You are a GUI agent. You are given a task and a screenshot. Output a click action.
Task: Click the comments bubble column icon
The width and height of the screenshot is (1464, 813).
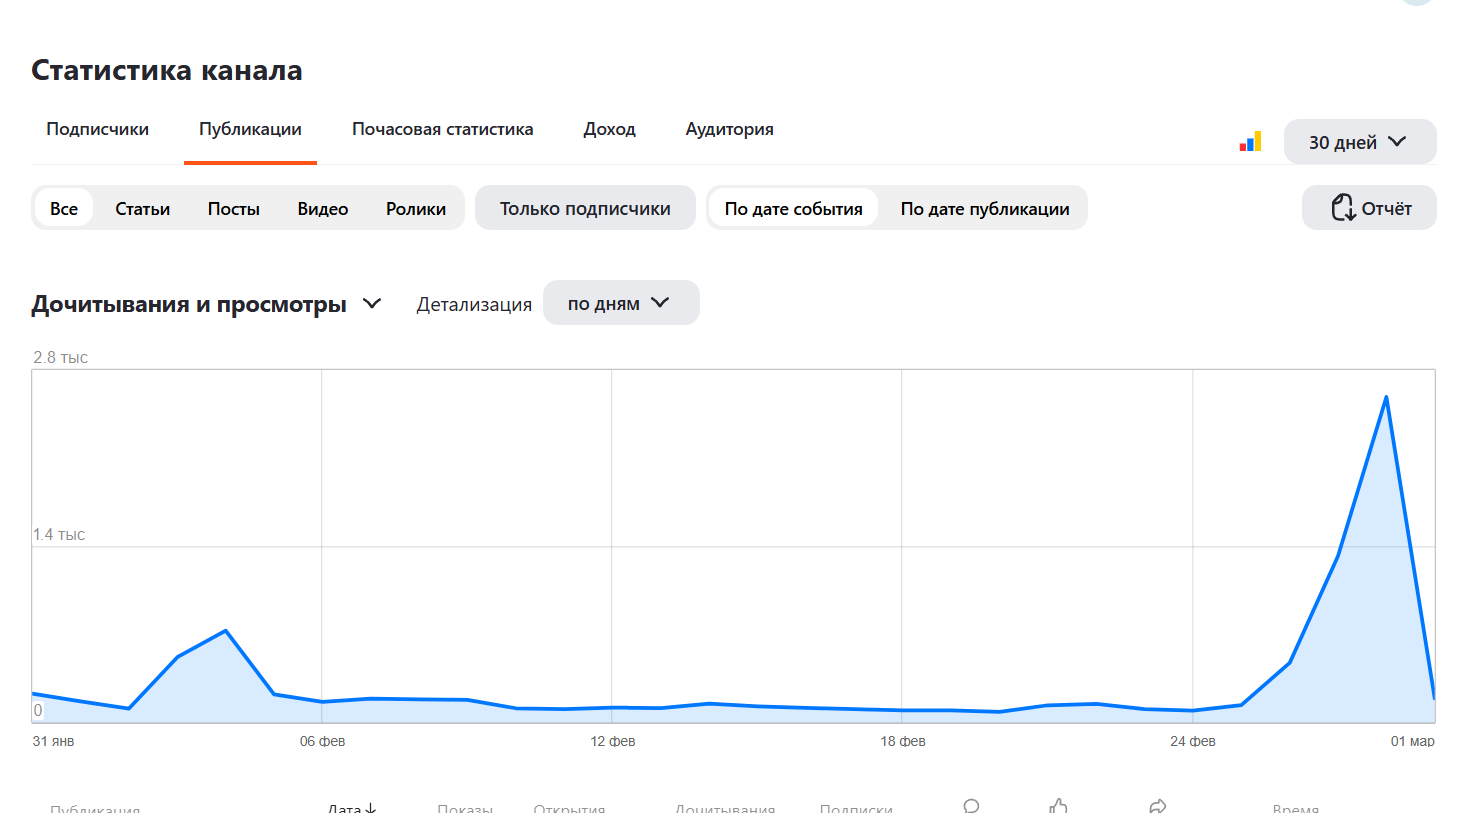pos(971,806)
